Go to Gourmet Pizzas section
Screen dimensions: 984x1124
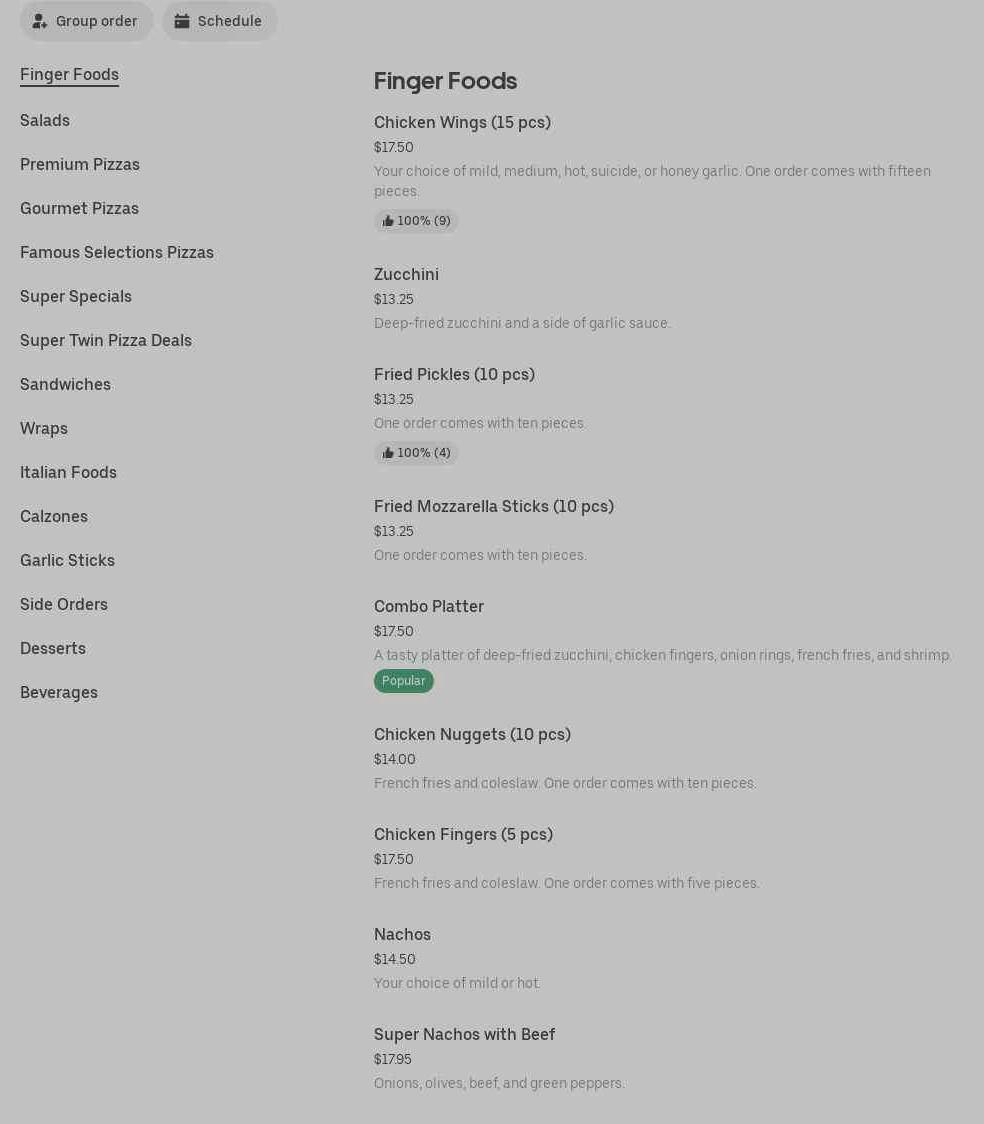(79, 208)
